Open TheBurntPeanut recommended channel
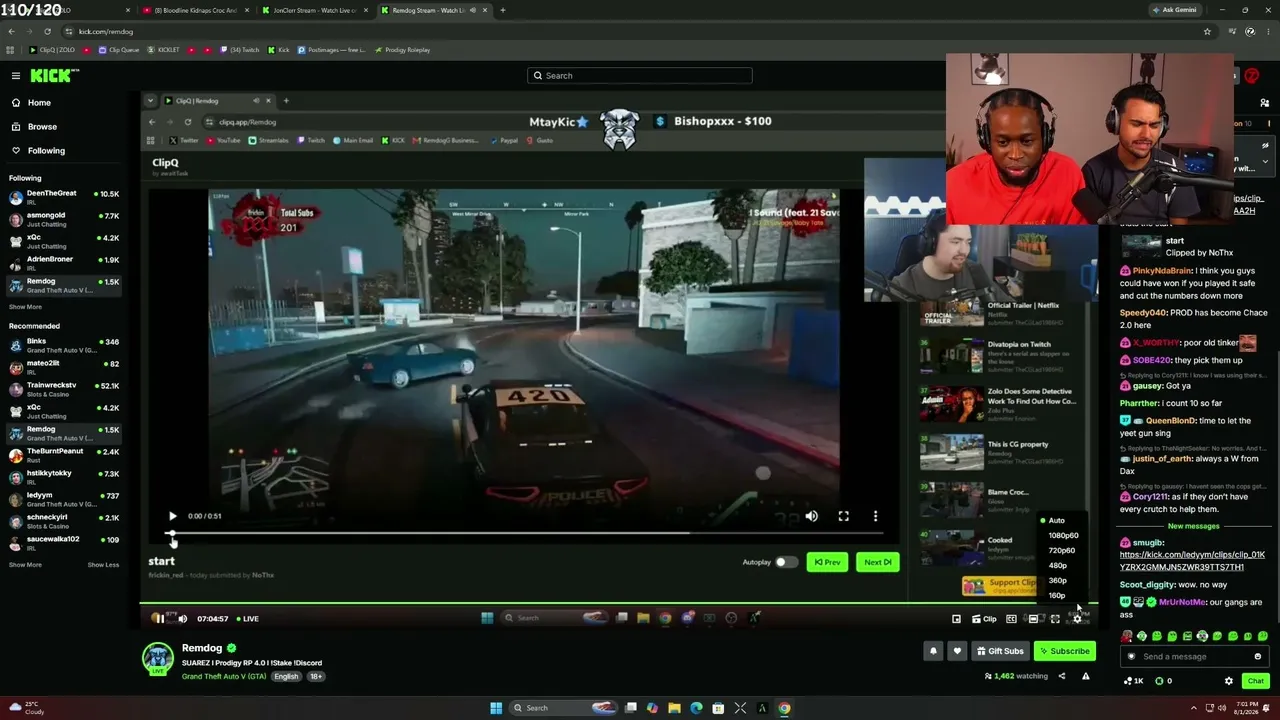Image resolution: width=1280 pixels, height=720 pixels. click(64, 455)
